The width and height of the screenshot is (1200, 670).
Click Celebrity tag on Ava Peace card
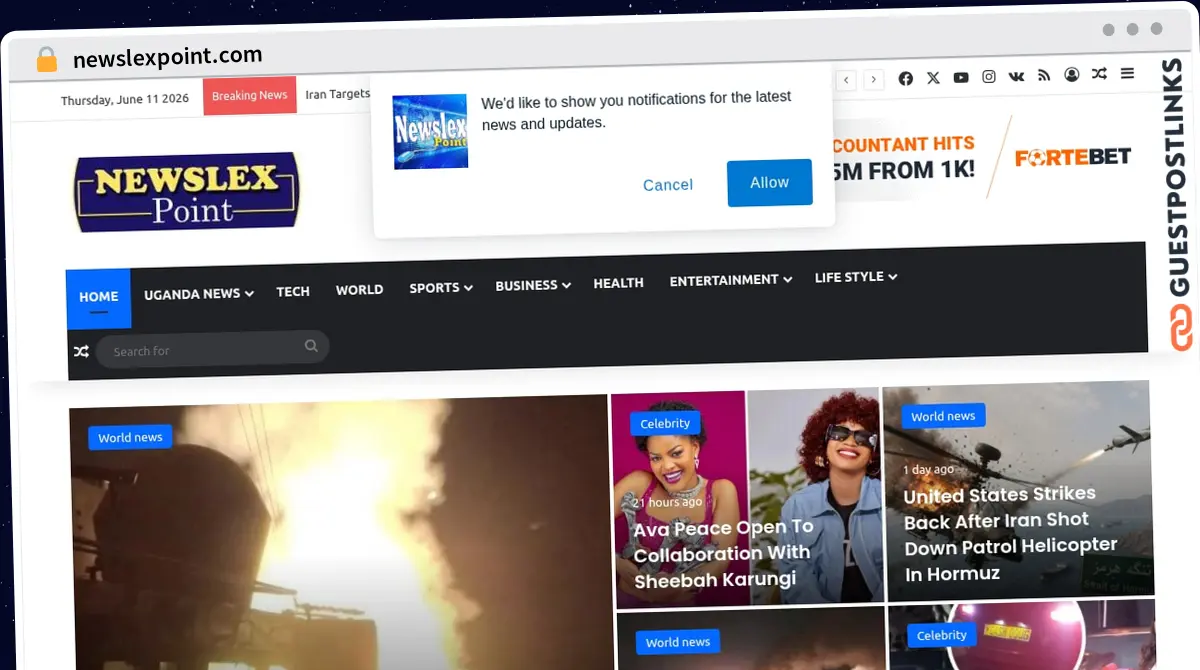coord(665,423)
